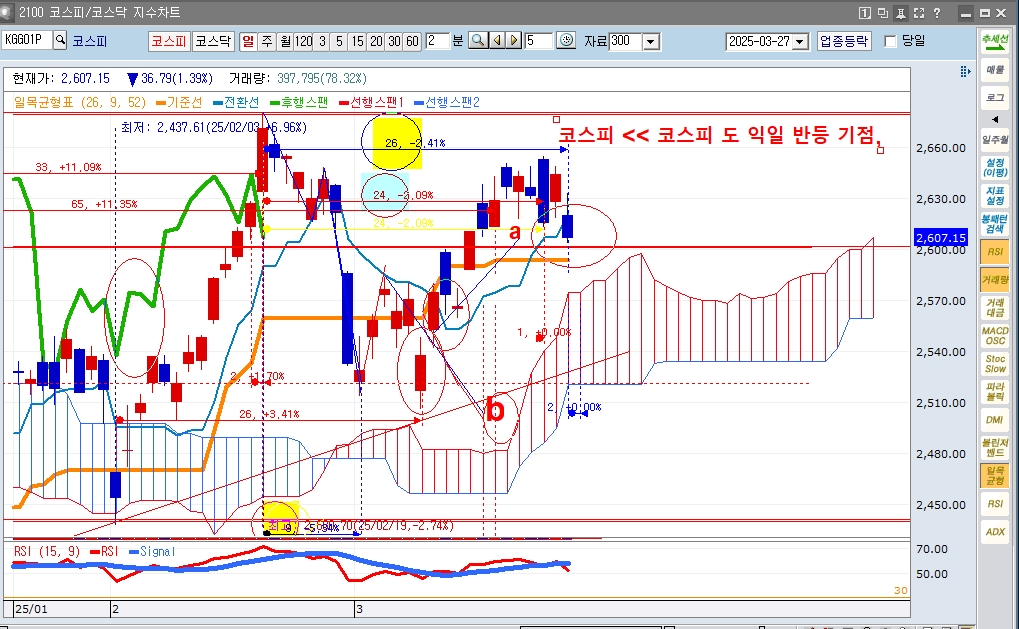1019x629 pixels.
Task: Open 지표설정 indicator settings
Action: (x=994, y=196)
